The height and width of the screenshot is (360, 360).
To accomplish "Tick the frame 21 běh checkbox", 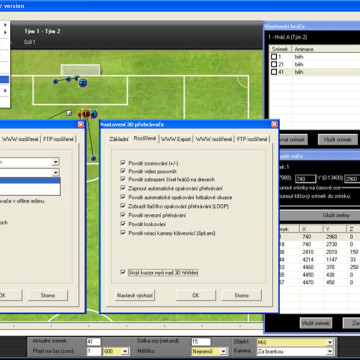I will click(274, 64).
